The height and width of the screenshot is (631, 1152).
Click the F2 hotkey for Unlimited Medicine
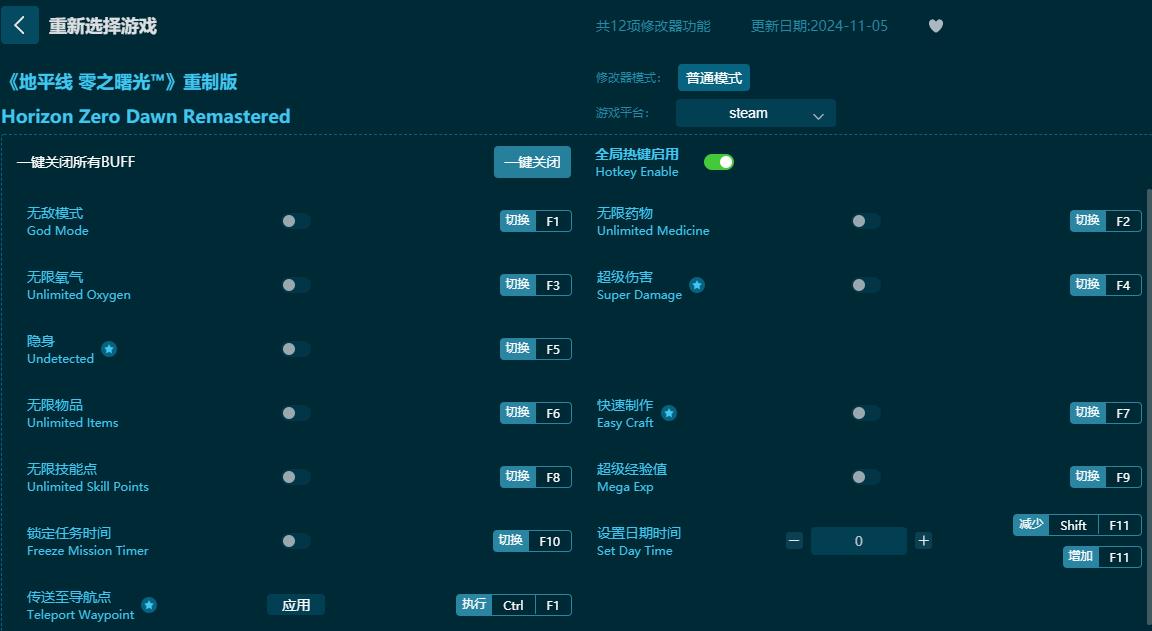[1123, 221]
